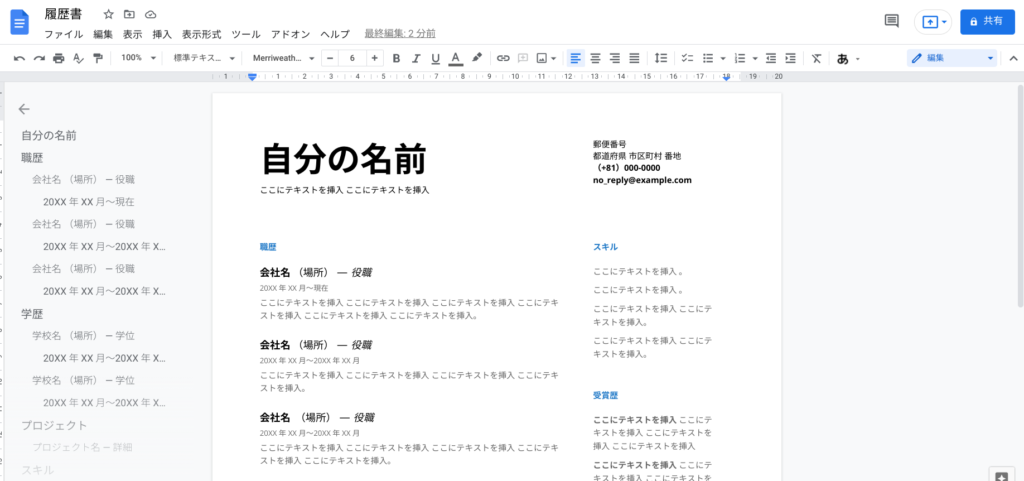Open line spacing options
Image resolution: width=1024 pixels, height=481 pixels.
pos(660,58)
